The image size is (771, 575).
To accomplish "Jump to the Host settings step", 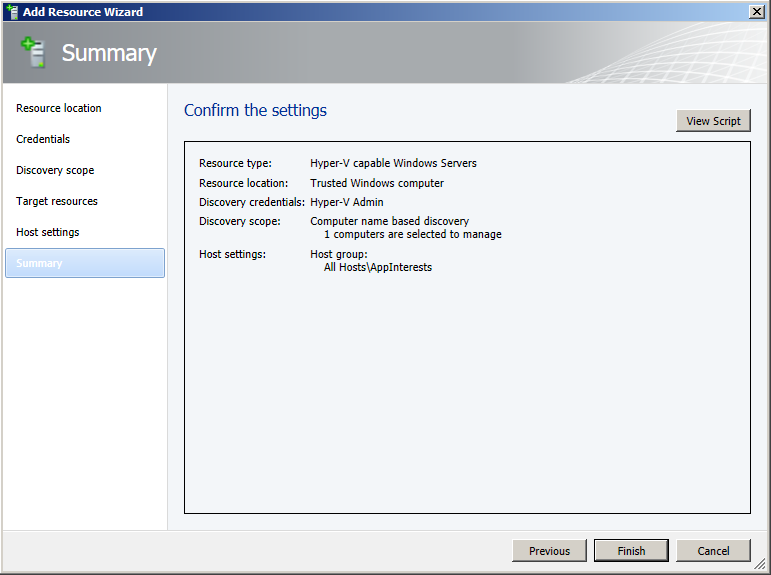I will coord(47,232).
